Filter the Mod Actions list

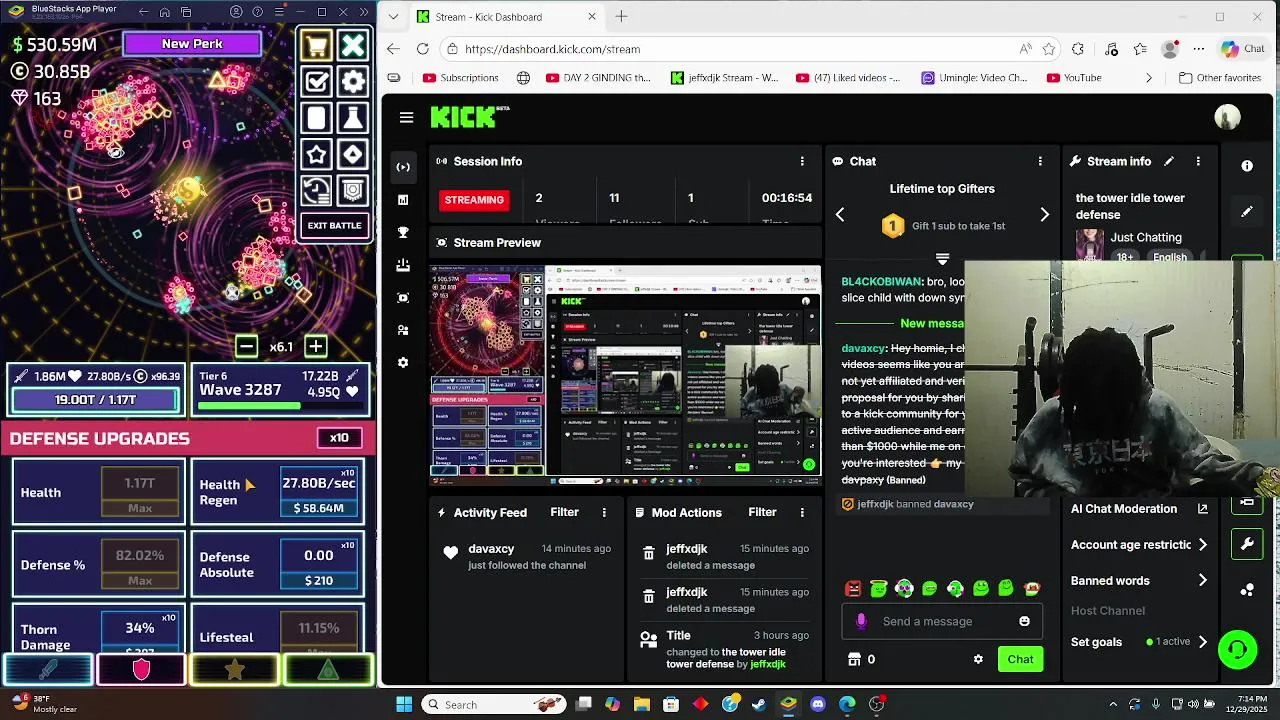(762, 512)
